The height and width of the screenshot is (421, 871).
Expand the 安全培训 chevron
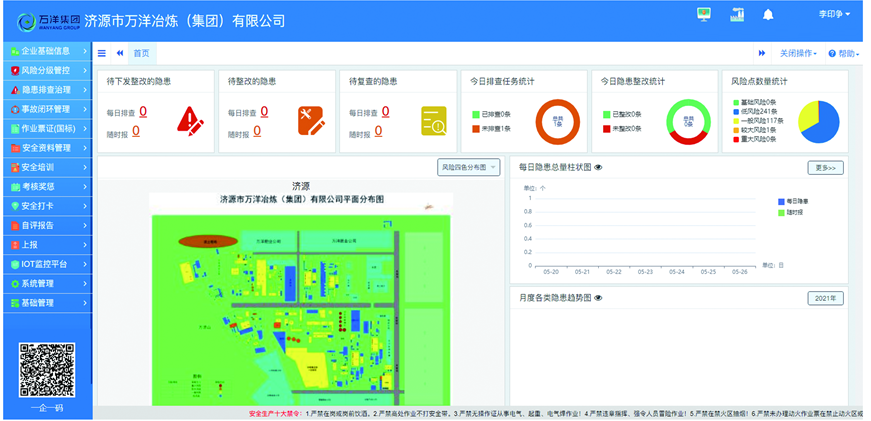(x=85, y=167)
